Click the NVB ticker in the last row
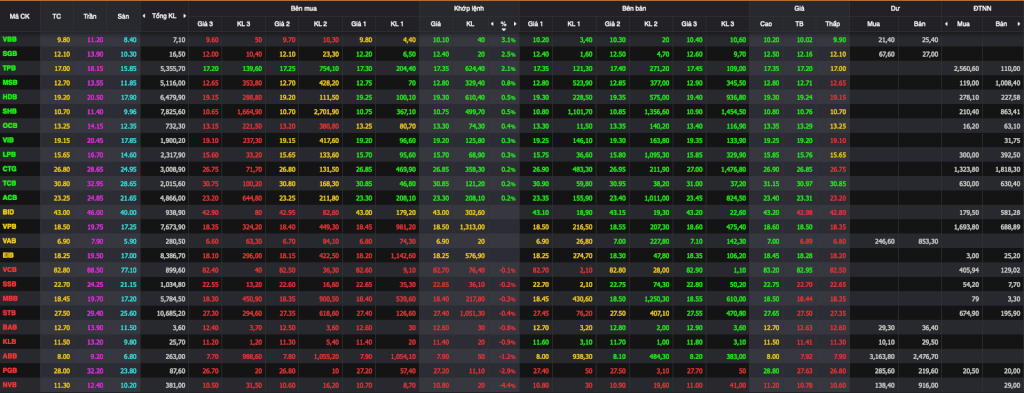1024x393 pixels. click(x=10, y=385)
